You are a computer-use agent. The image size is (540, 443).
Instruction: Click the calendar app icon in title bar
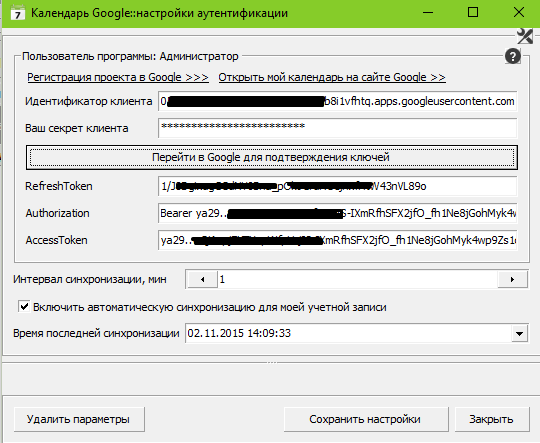click(18, 13)
